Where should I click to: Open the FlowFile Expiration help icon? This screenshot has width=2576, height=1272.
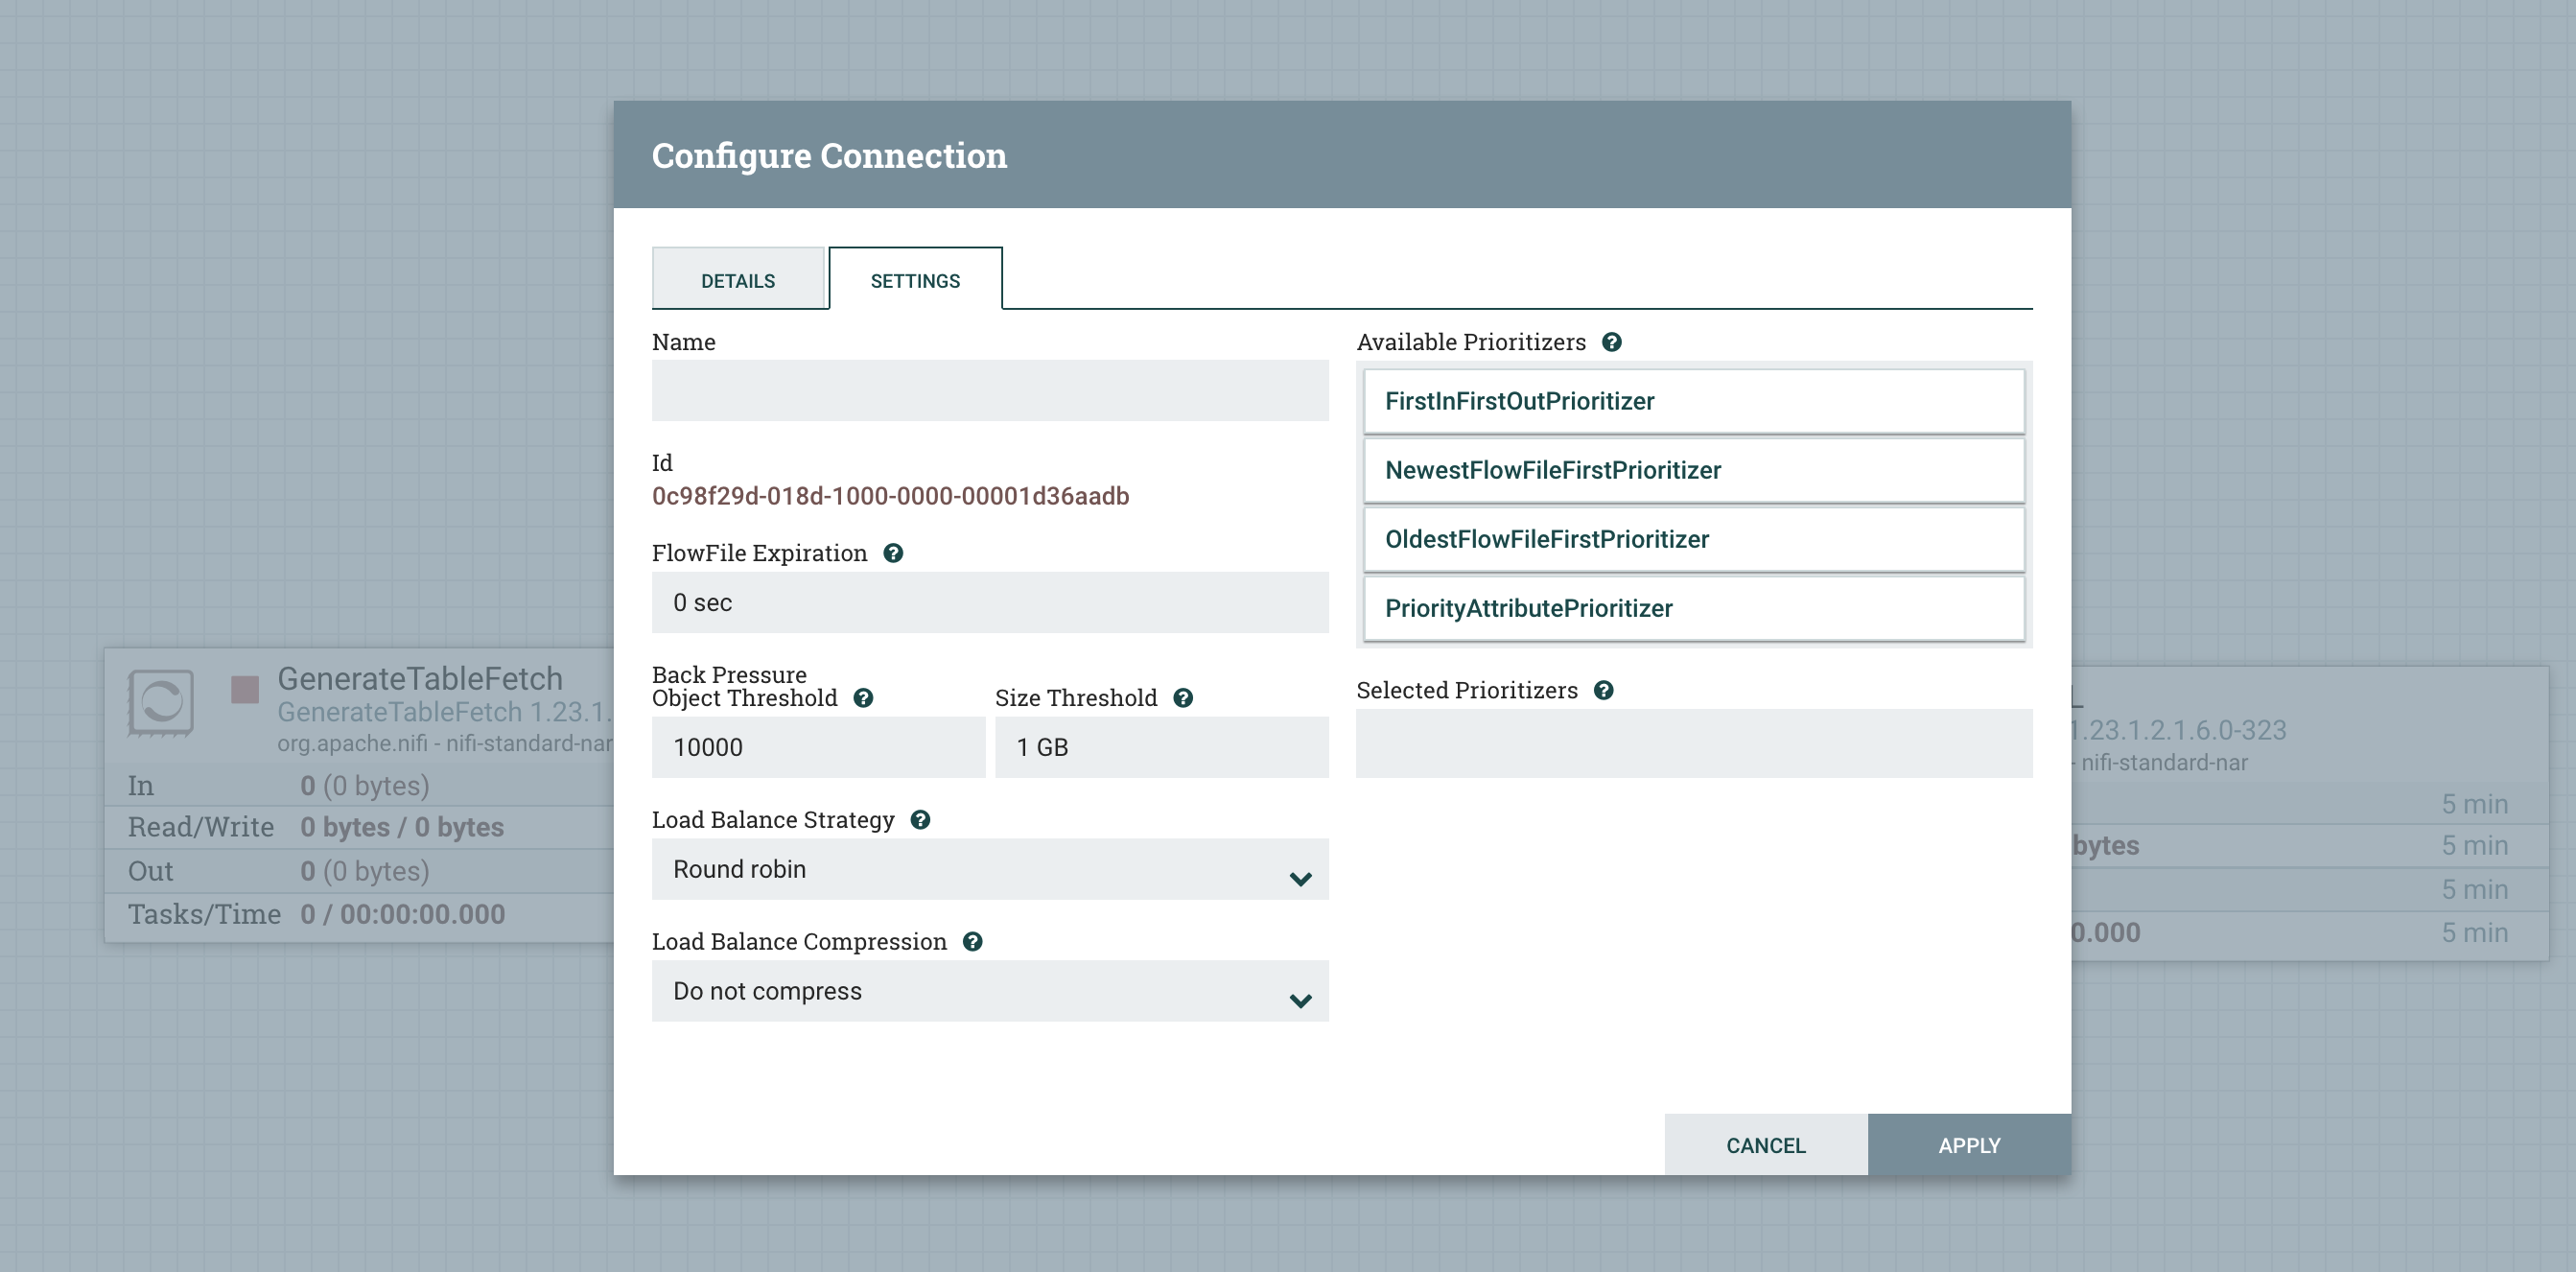tap(893, 552)
